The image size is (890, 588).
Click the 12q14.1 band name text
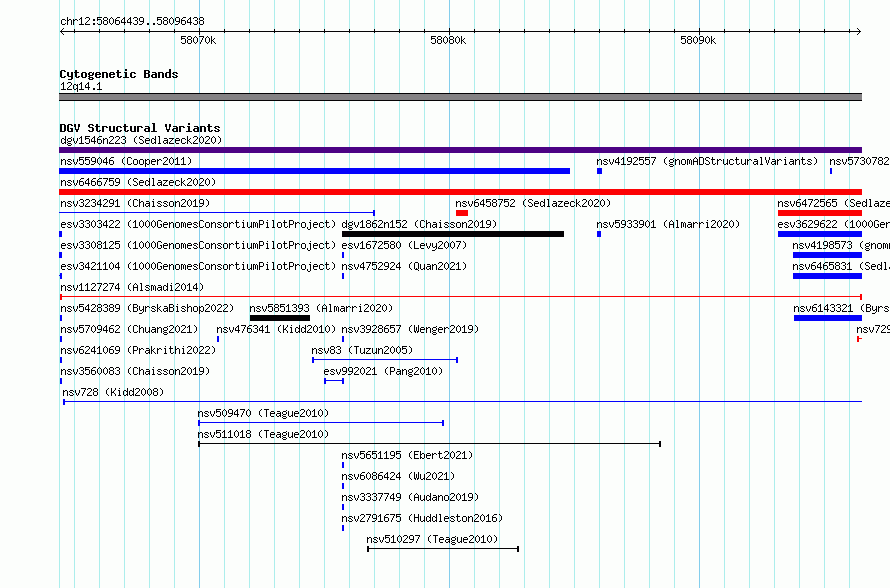[x=81, y=86]
